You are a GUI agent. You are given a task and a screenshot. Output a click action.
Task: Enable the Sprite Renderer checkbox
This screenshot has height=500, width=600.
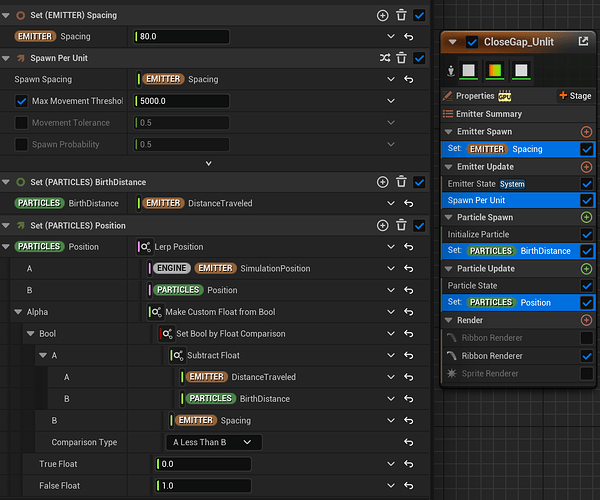[587, 373]
